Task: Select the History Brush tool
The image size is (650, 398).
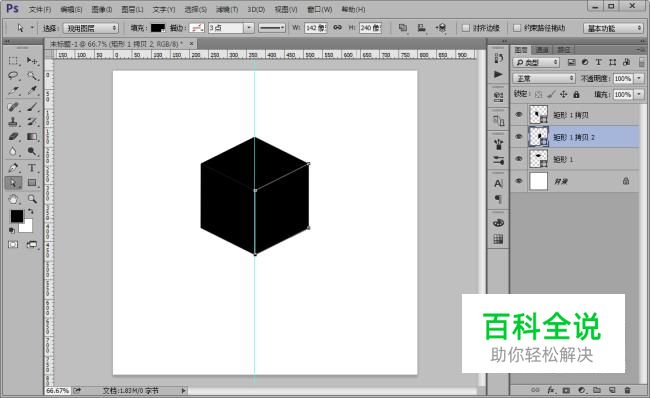Action: click(x=32, y=122)
